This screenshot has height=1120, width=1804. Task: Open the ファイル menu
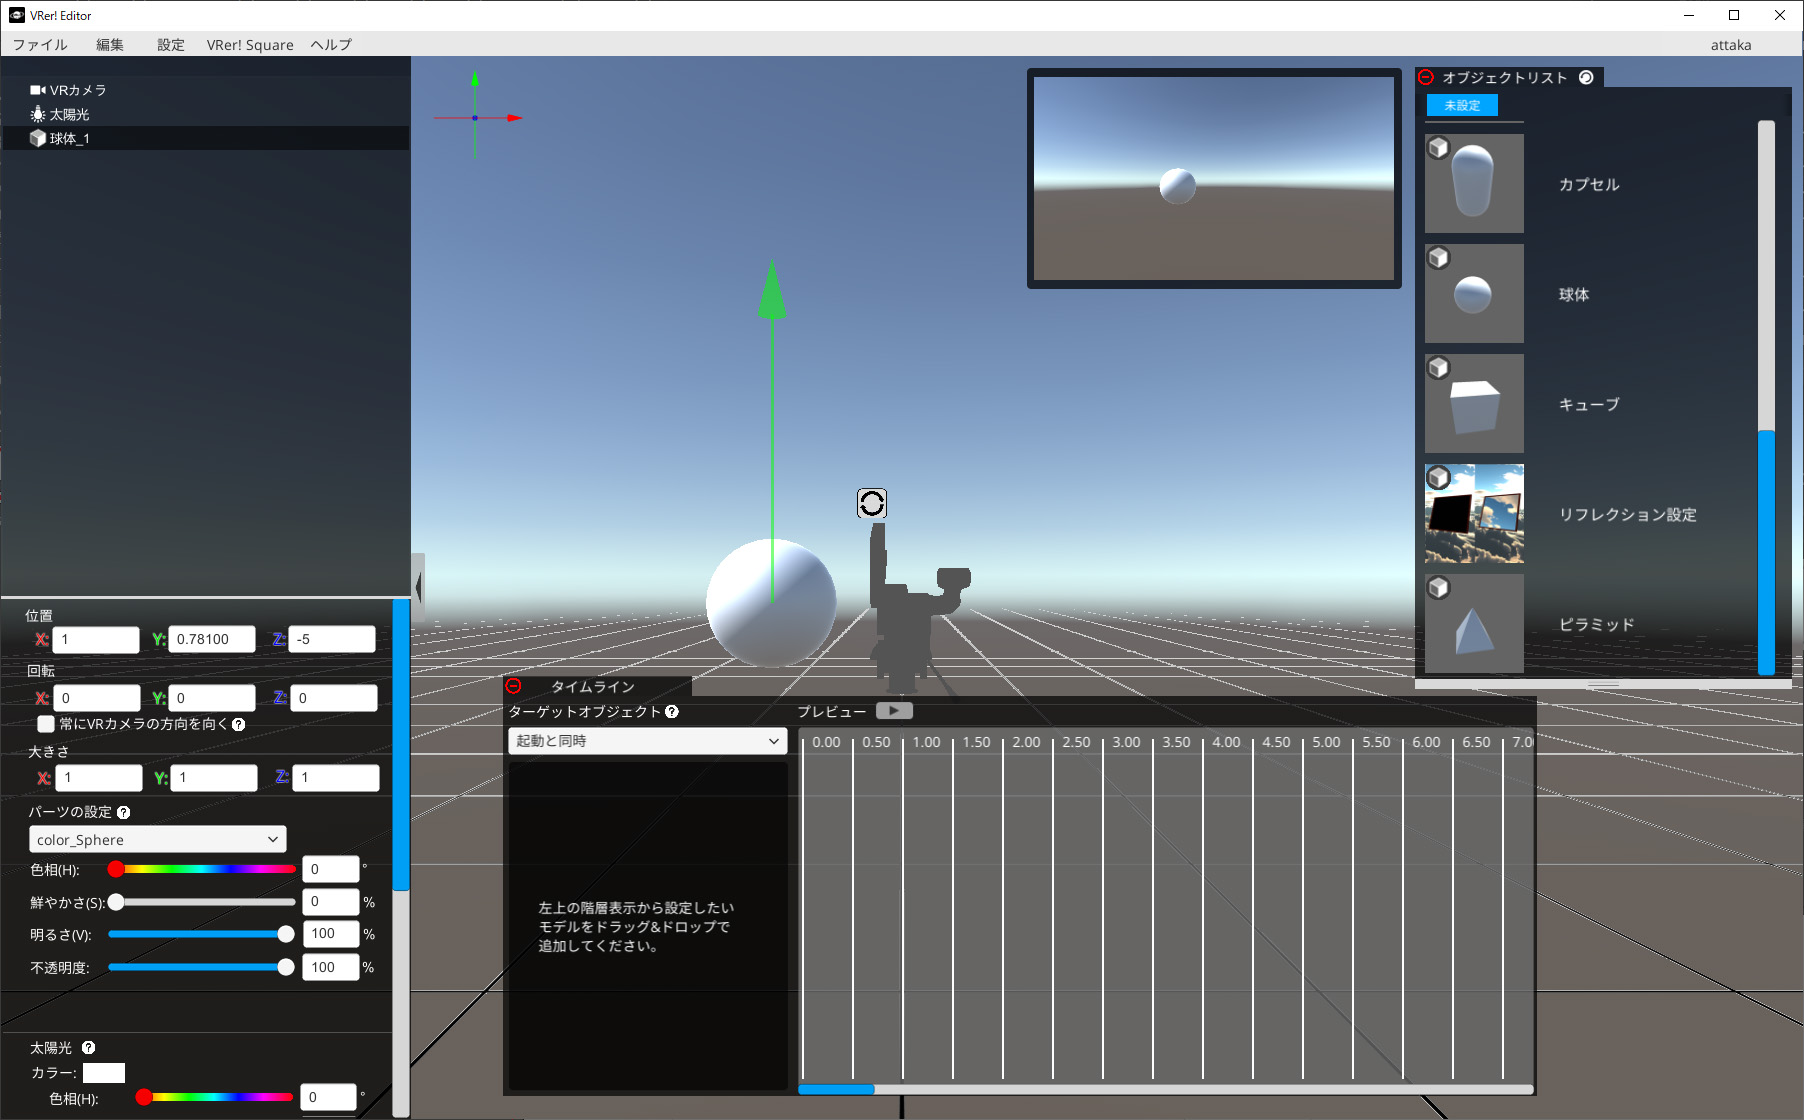pyautogui.click(x=40, y=44)
